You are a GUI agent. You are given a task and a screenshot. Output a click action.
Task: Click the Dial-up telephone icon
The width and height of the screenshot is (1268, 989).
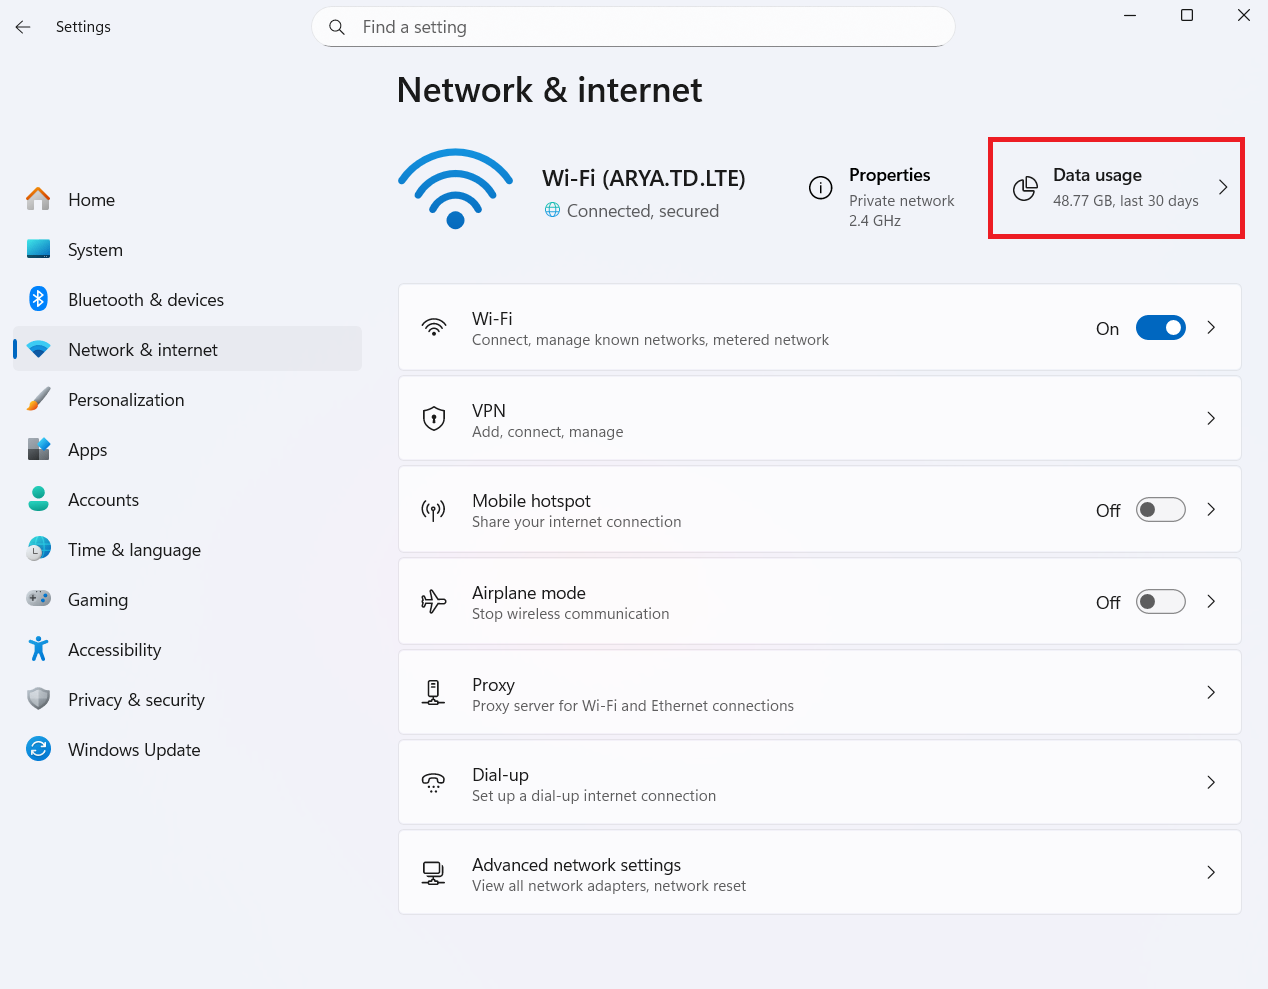click(433, 783)
